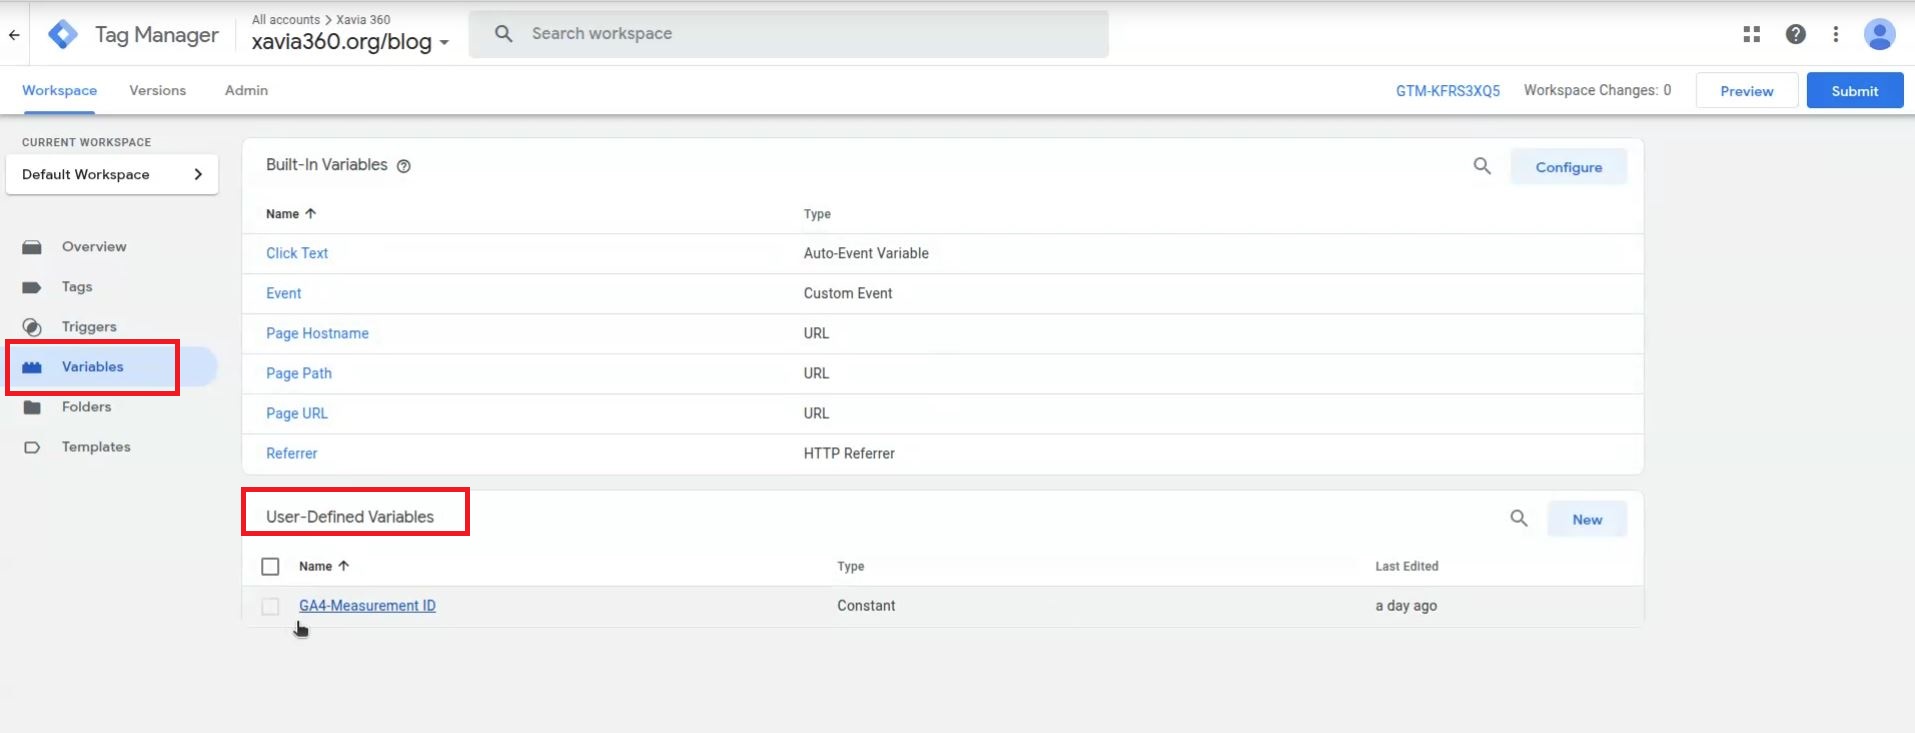Sort User-Defined Variables by Name arrow
The height and width of the screenshot is (733, 1915).
coord(343,566)
